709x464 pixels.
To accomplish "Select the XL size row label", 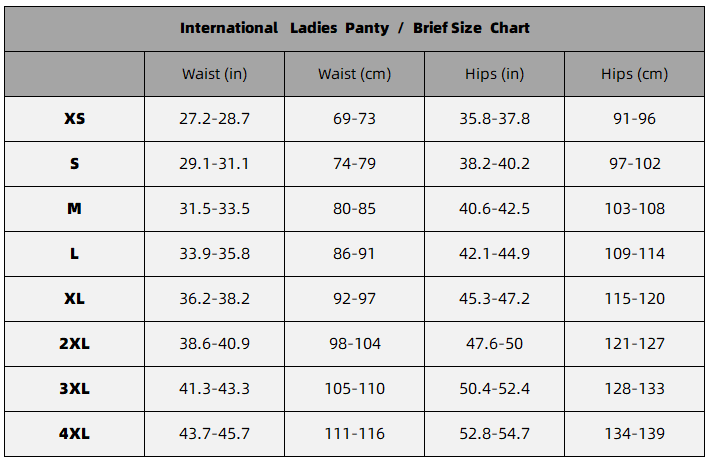I will pos(75,298).
